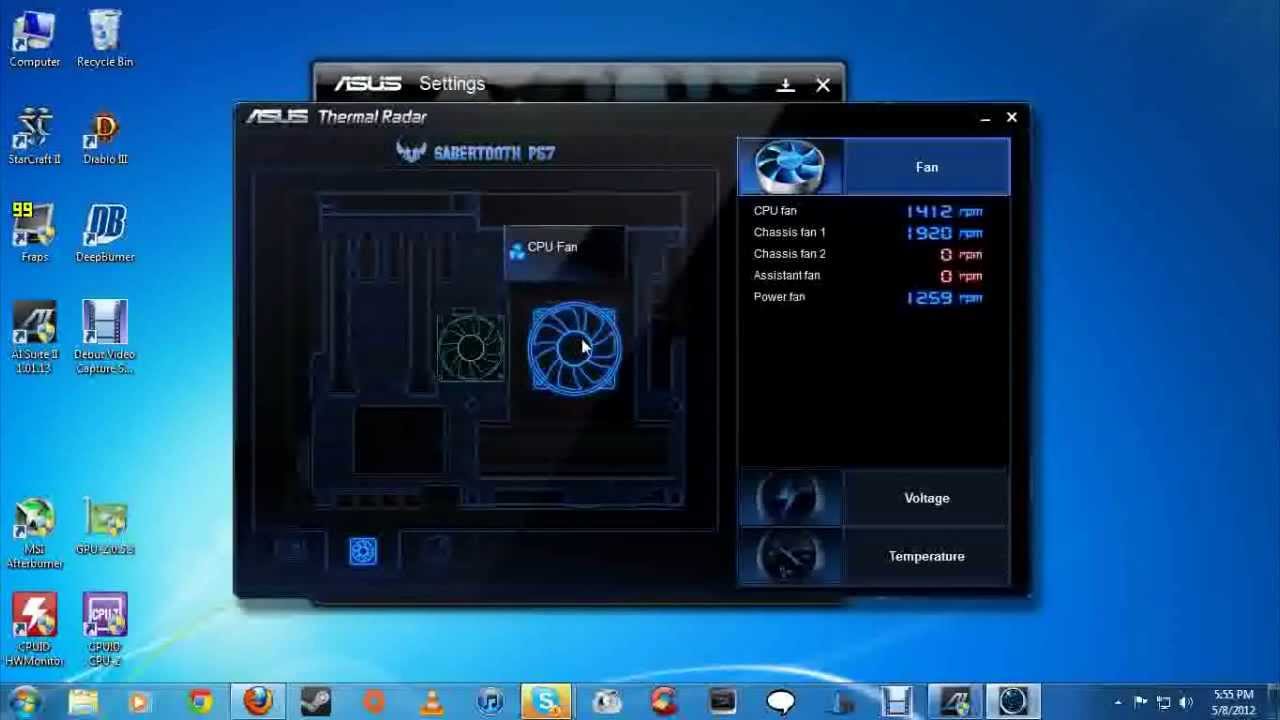The image size is (1280, 720).
Task: Show hidden system tray icons
Action: click(x=1118, y=703)
